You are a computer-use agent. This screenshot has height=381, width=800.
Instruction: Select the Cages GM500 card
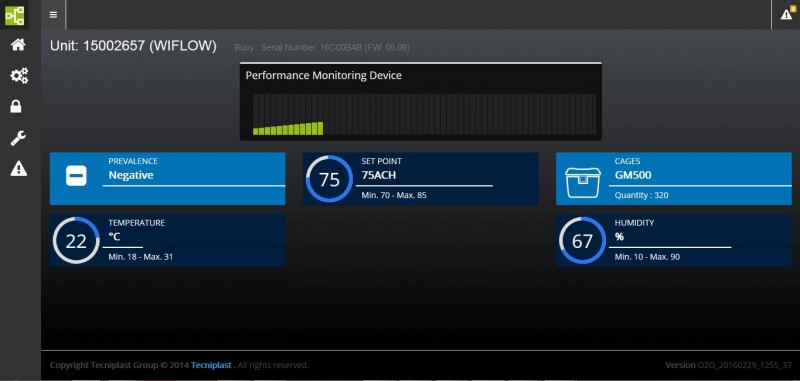click(673, 179)
